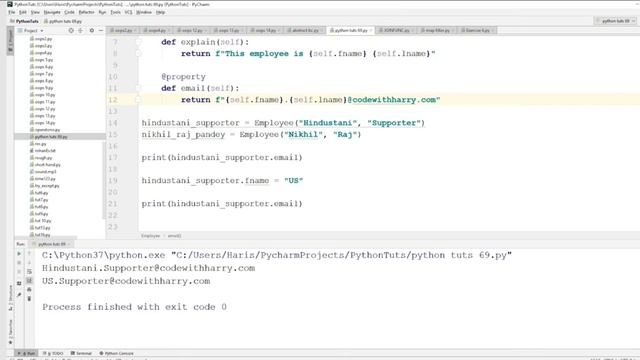Click the Down the stack trace arrow
The image size is (640, 360).
pyautogui.click(x=29, y=263)
